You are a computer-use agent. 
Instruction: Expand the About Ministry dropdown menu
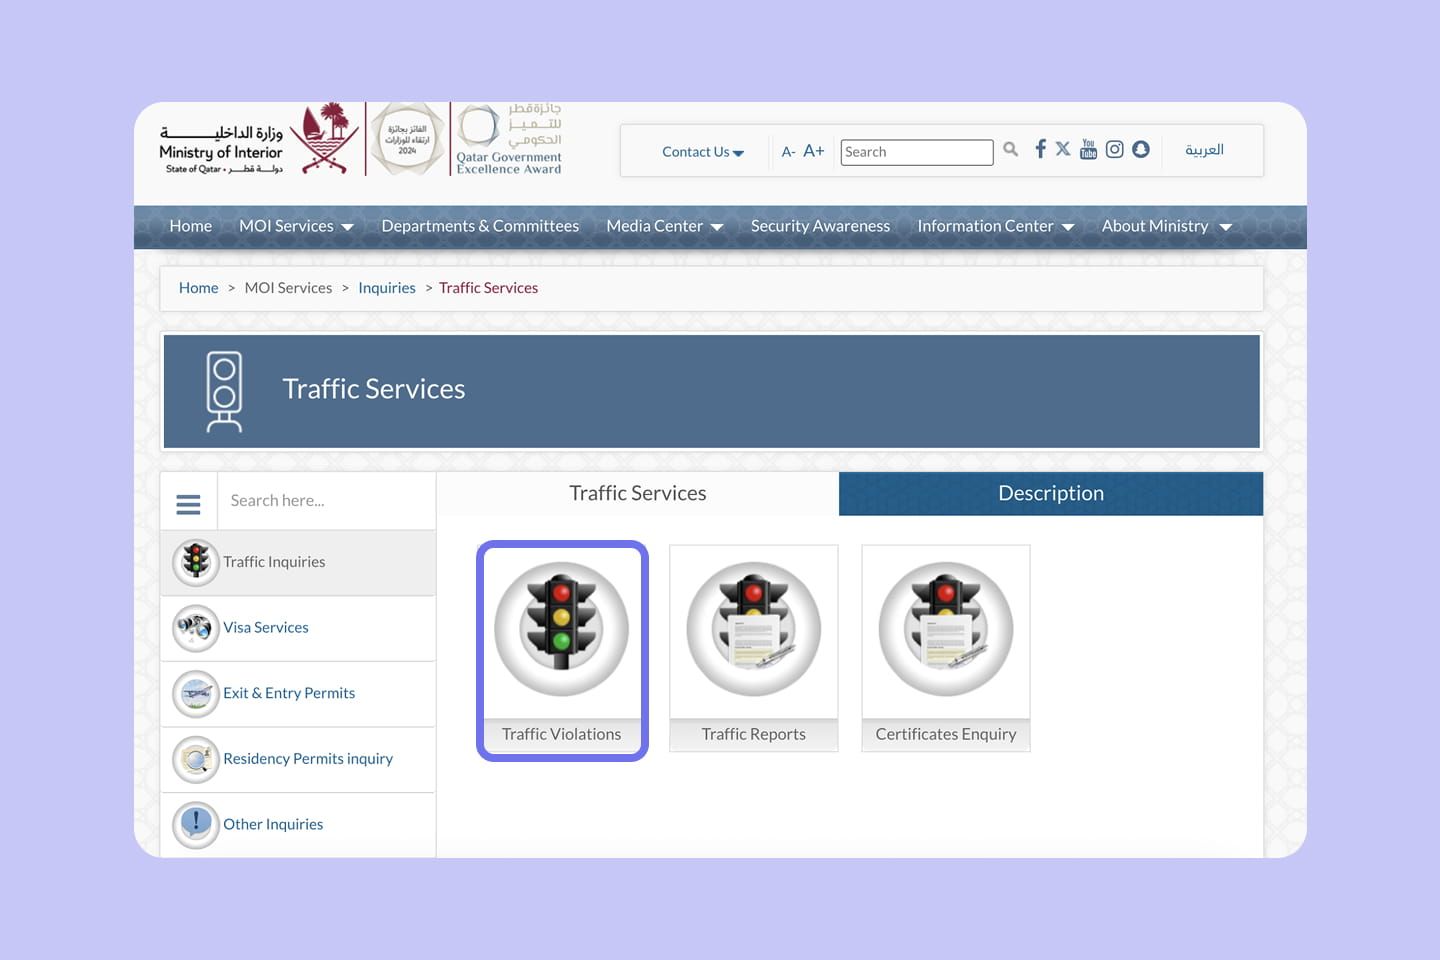point(1166,227)
